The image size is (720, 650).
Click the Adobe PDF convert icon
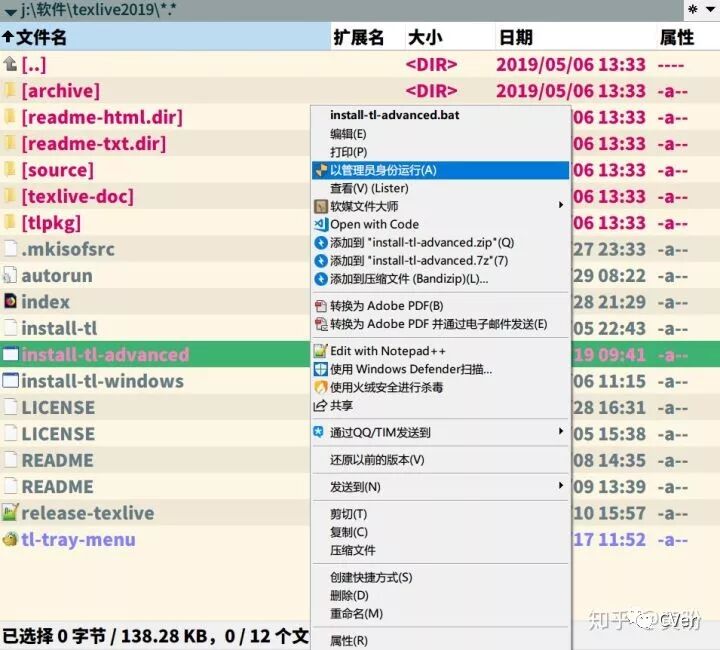(321, 306)
